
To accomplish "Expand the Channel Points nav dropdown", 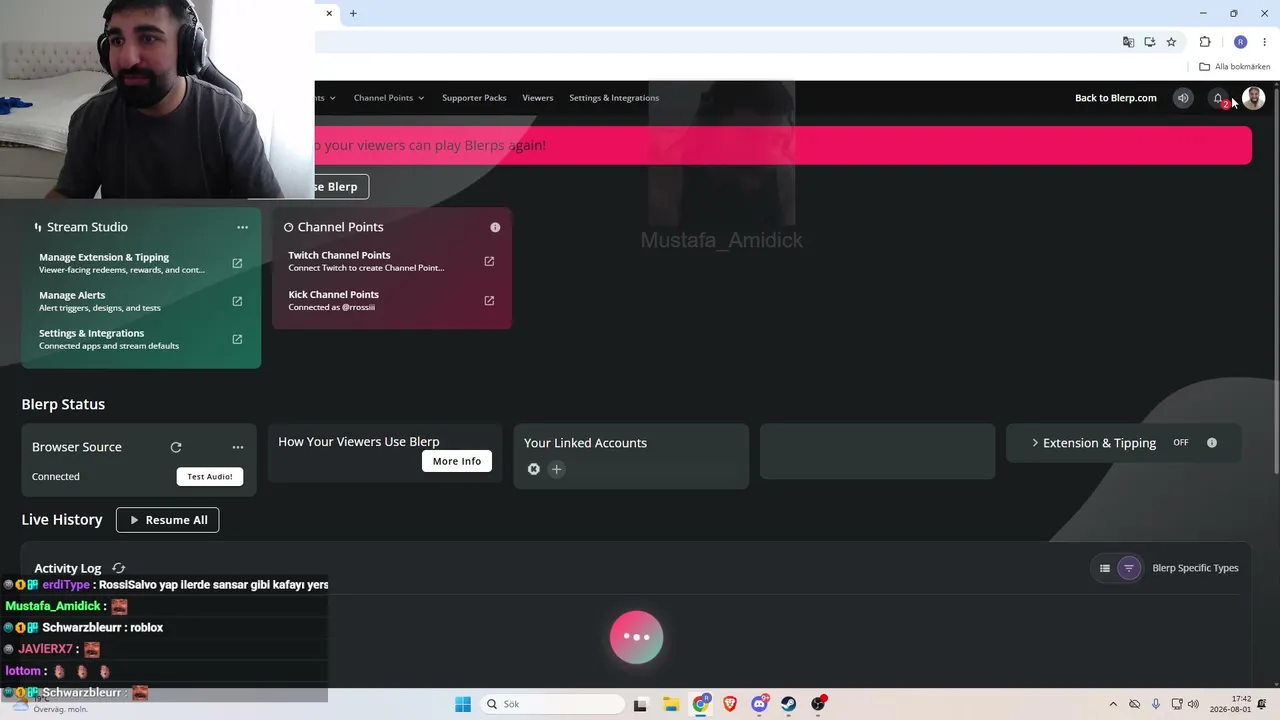I will [389, 98].
